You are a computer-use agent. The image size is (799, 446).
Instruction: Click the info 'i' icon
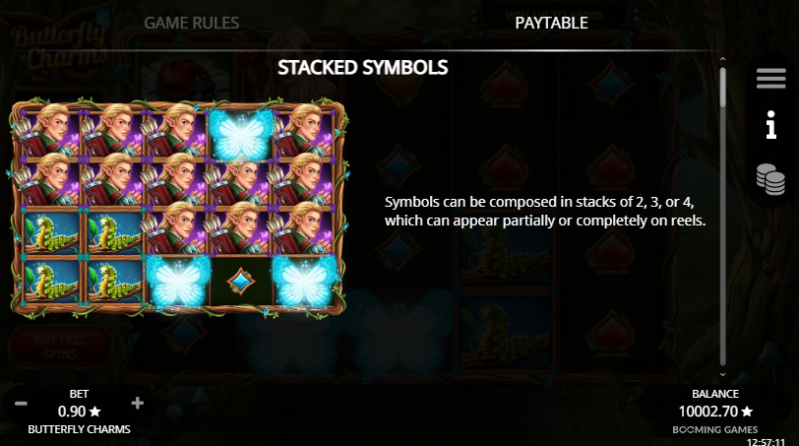tap(771, 125)
